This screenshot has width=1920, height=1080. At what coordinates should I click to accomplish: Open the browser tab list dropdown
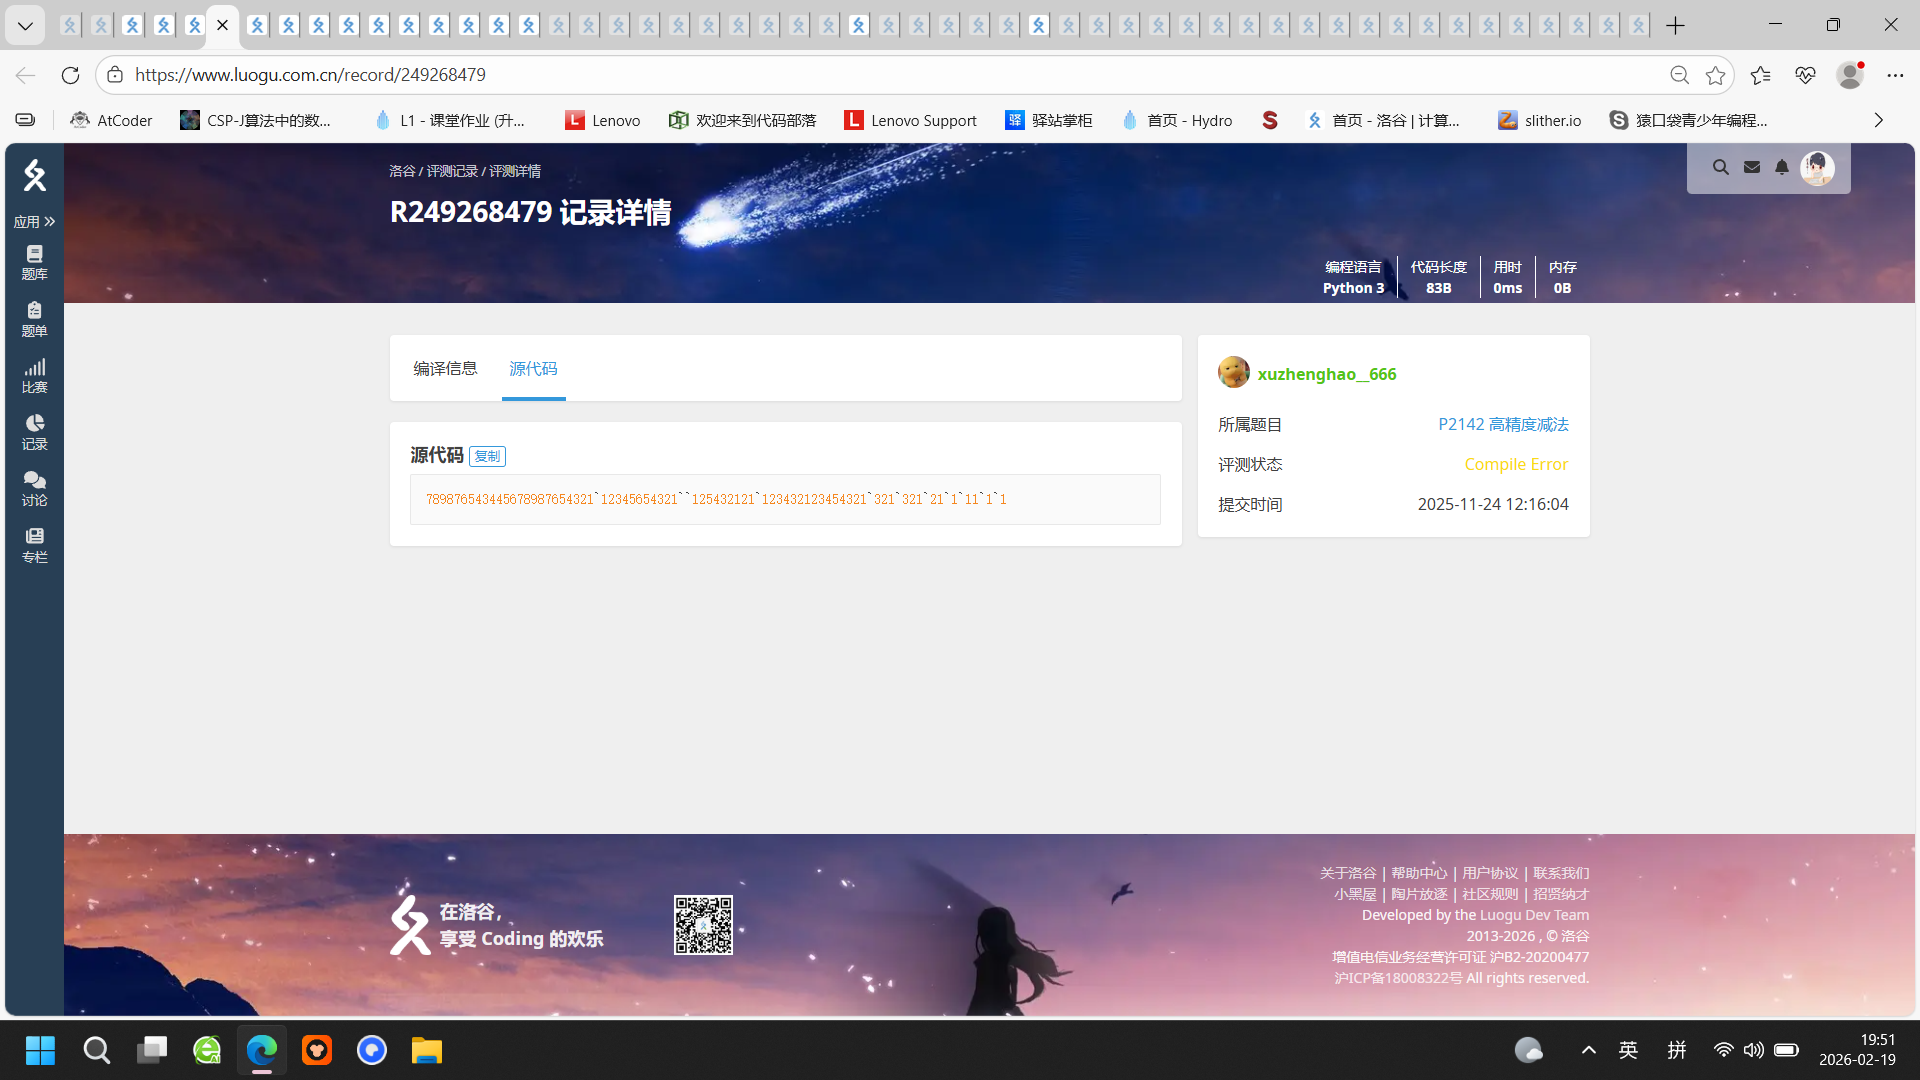click(x=24, y=25)
